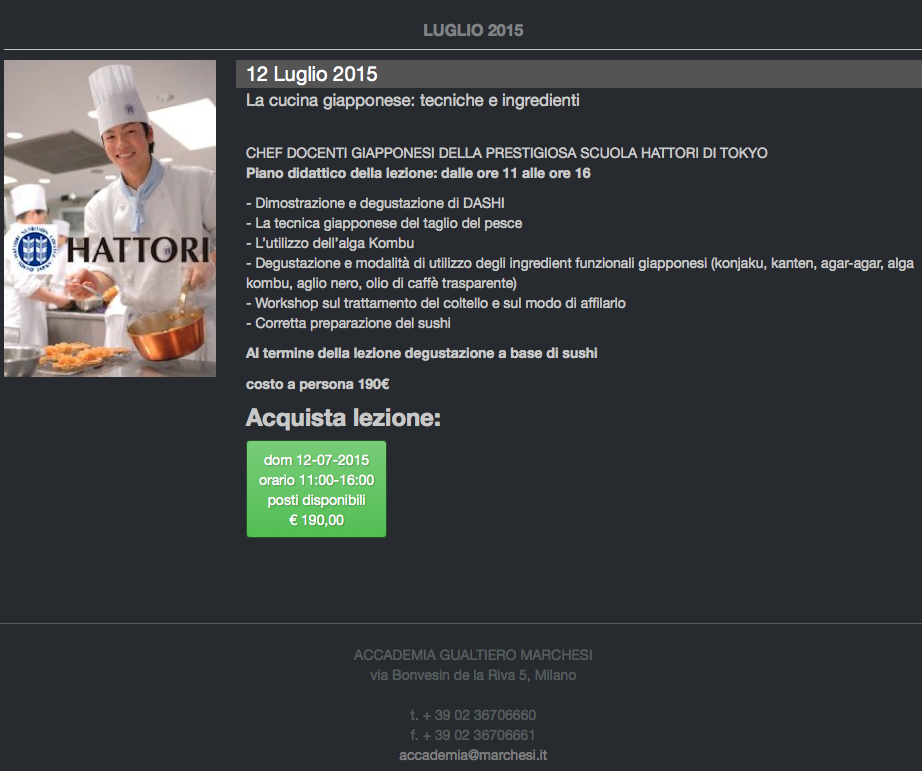The height and width of the screenshot is (771, 922).
Task: Click the telephone number '+ 39 02 36706660'
Action: [x=479, y=715]
